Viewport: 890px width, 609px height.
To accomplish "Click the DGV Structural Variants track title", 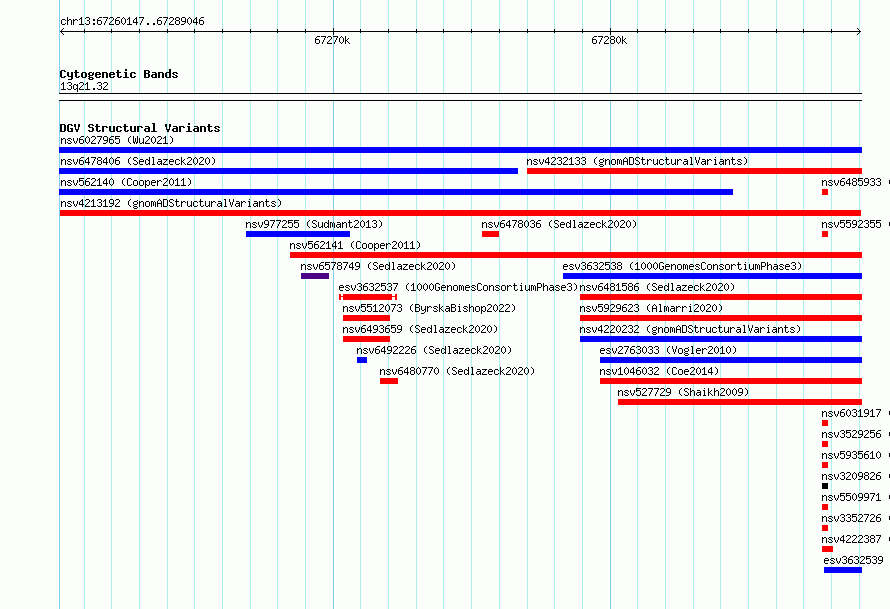I will tap(140, 128).
